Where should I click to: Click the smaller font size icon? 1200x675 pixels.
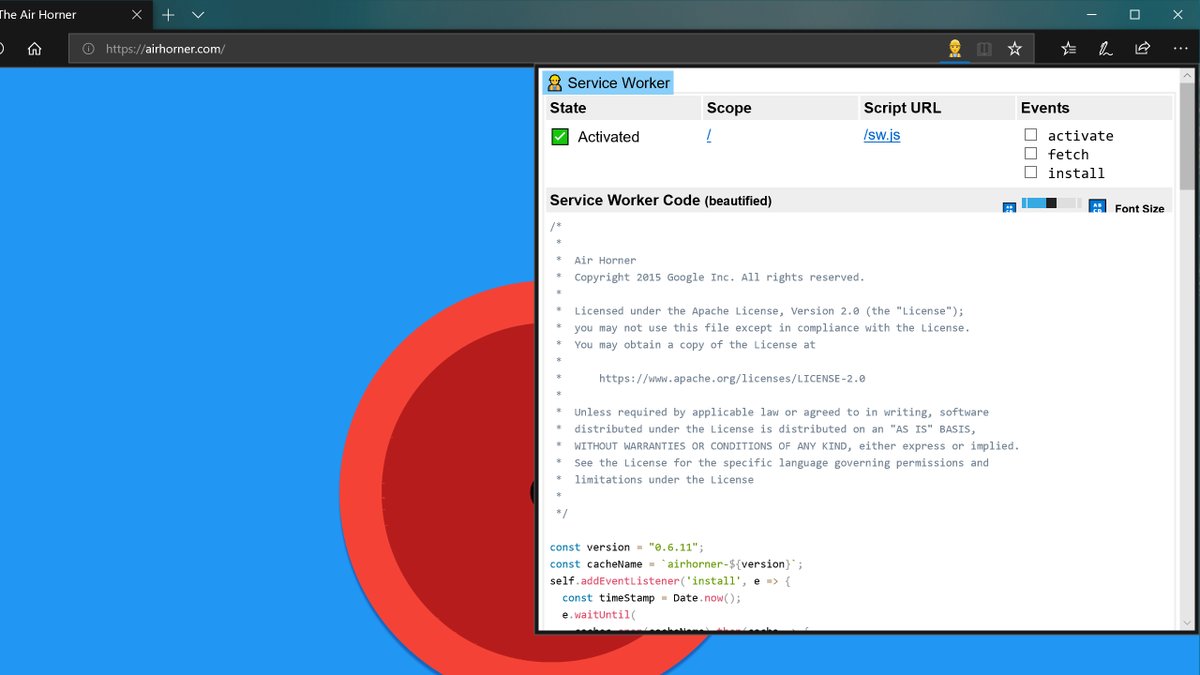(1009, 208)
